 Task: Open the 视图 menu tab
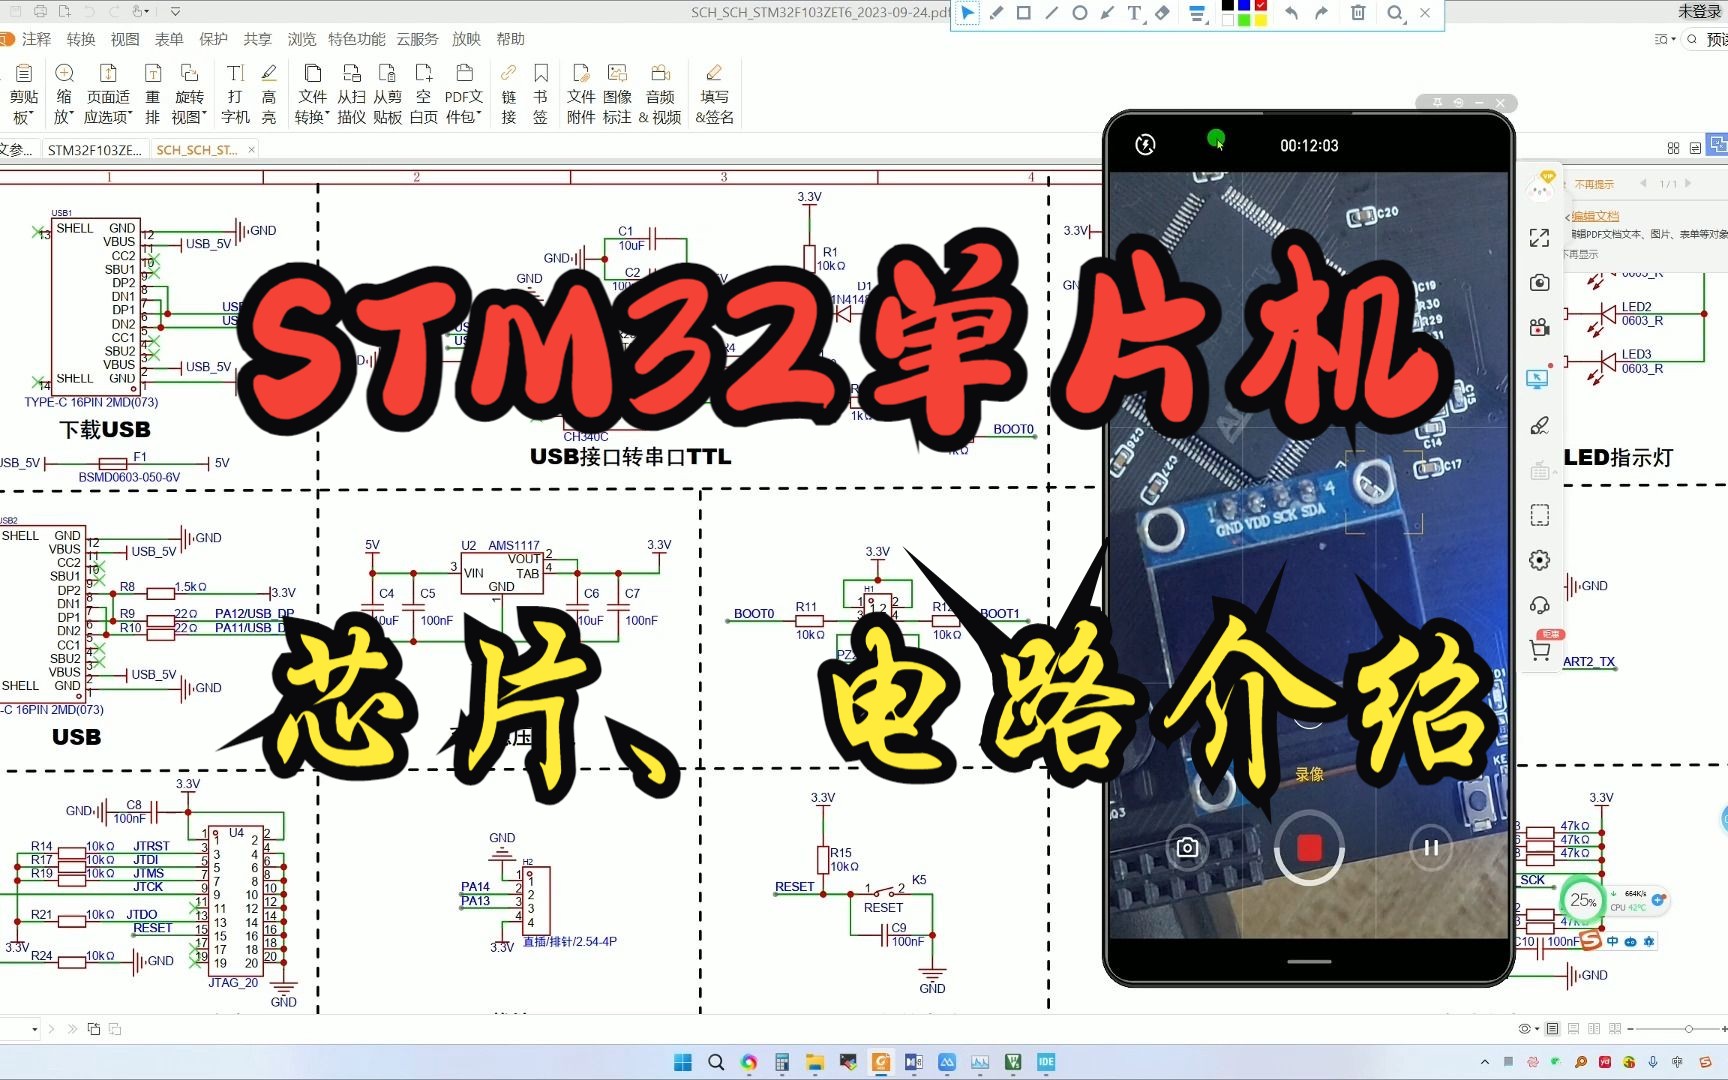(x=125, y=39)
